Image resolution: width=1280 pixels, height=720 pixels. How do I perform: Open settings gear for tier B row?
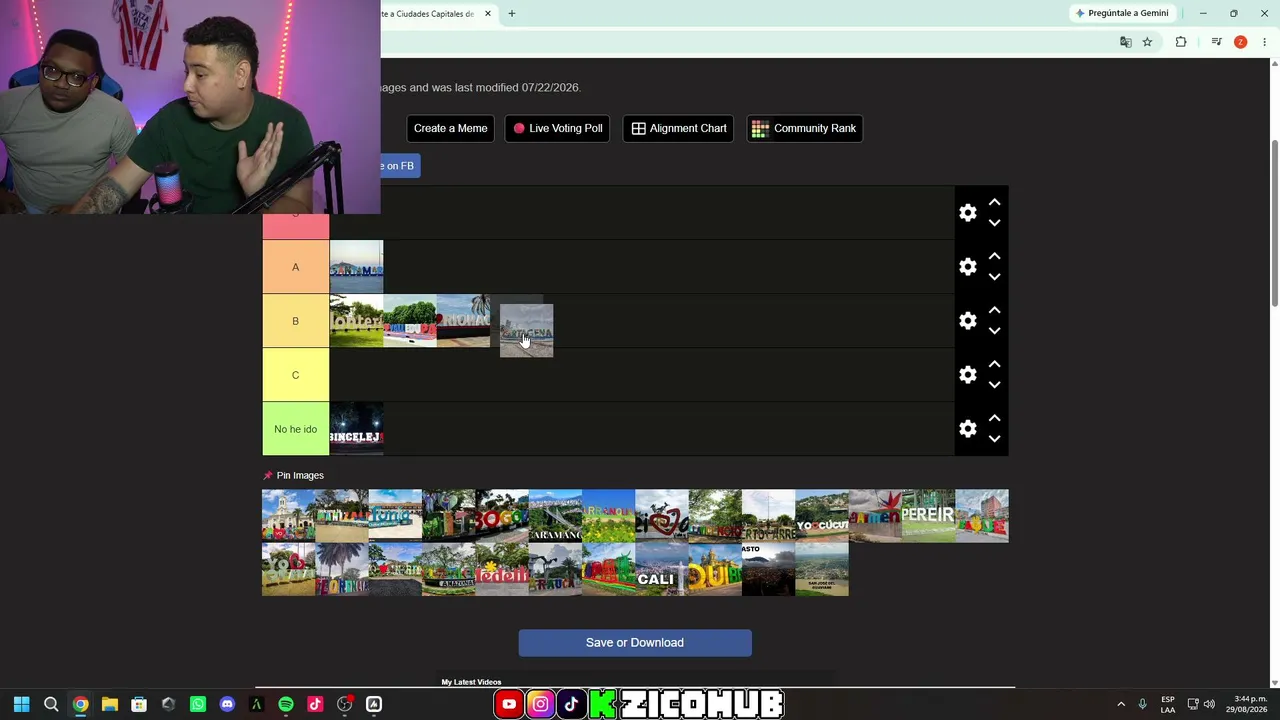coord(968,321)
